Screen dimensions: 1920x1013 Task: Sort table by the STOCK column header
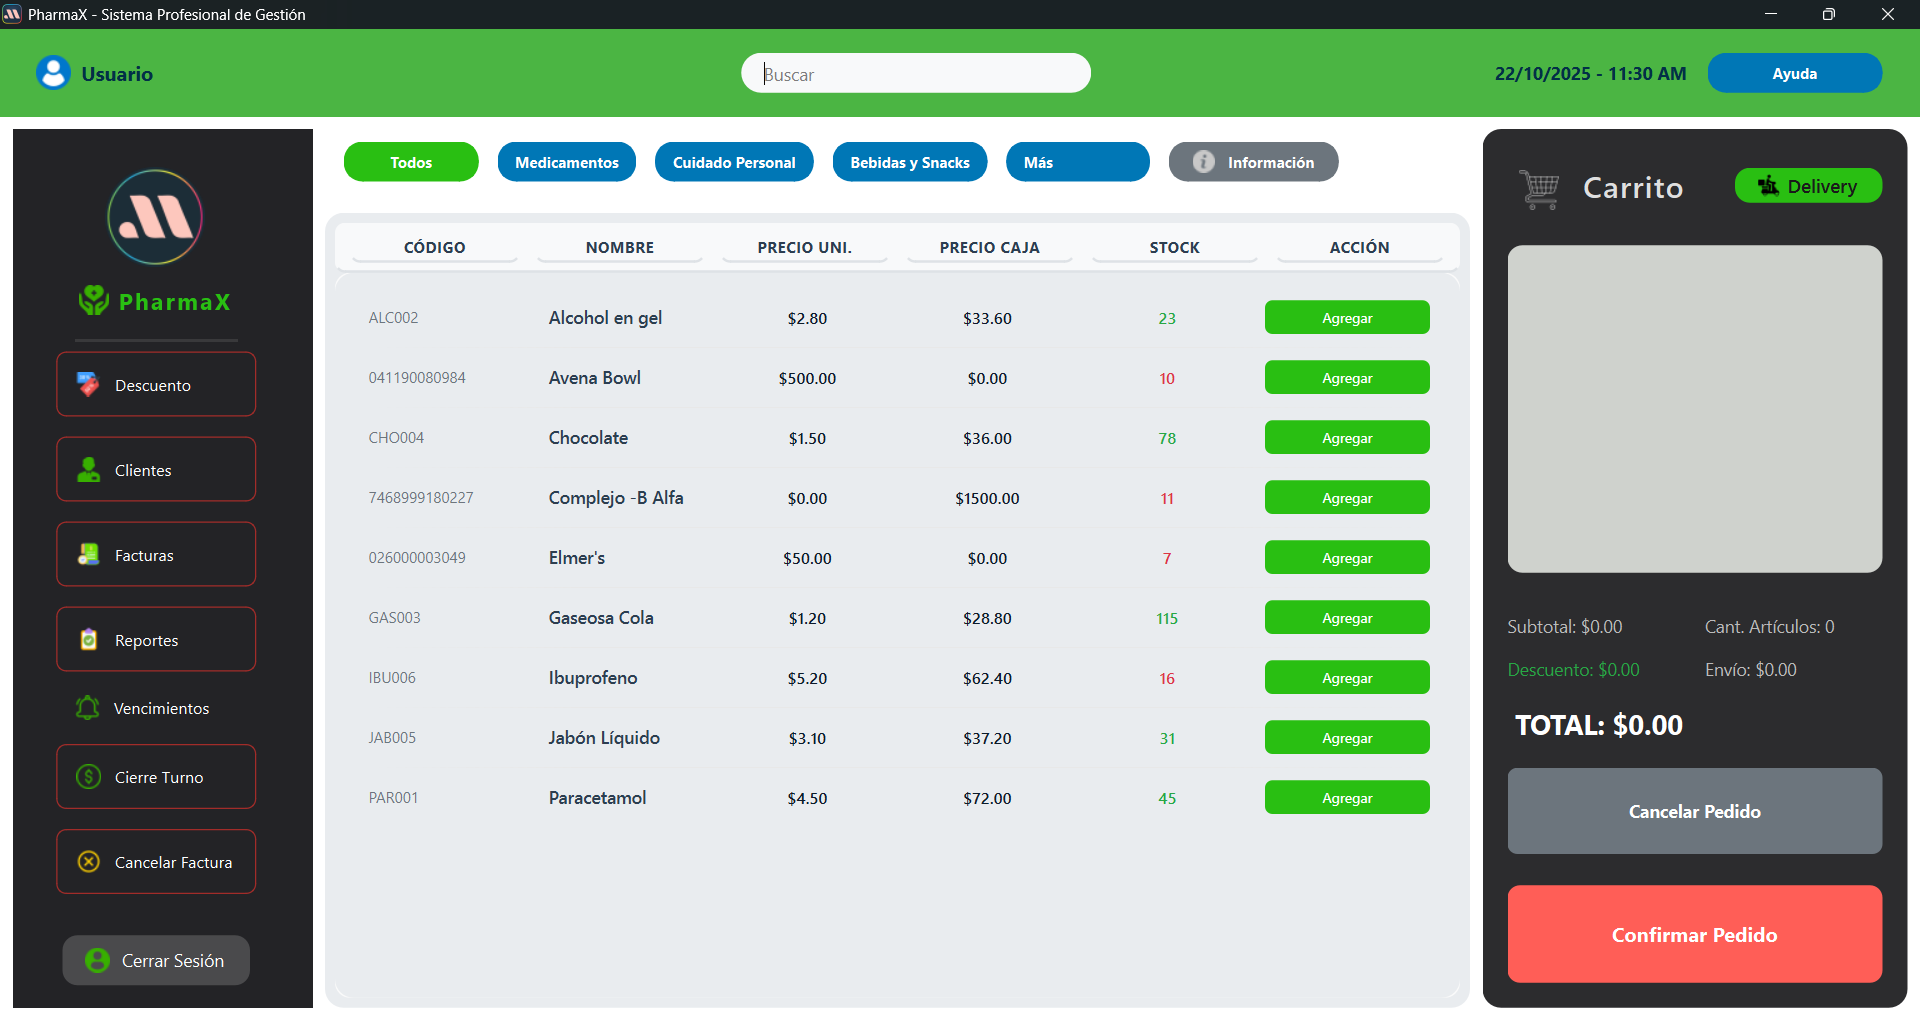point(1174,247)
